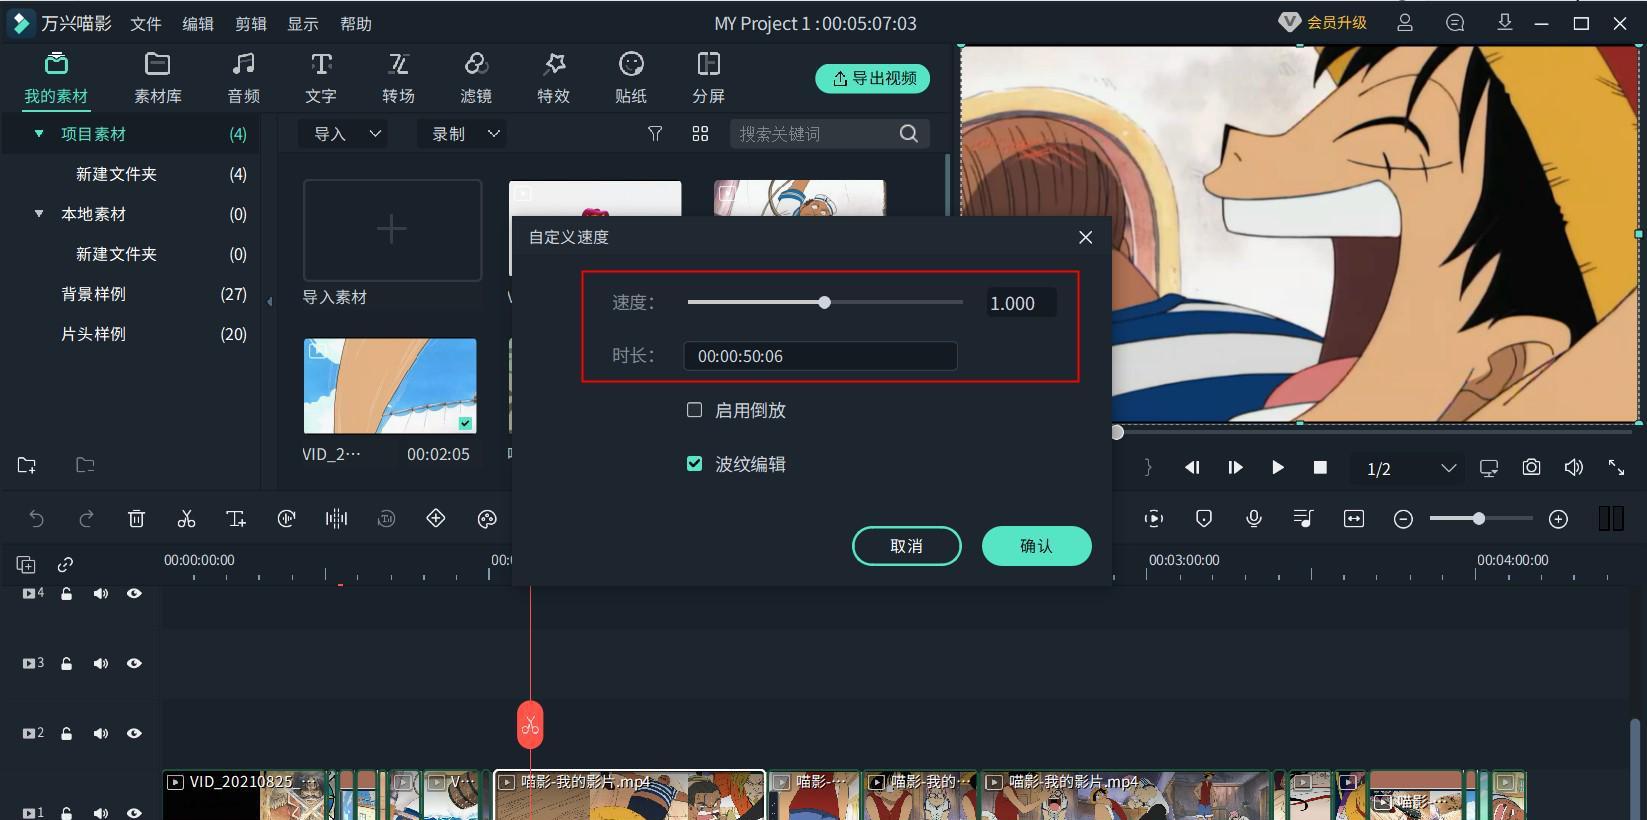Open the 转场 transitions tab

[x=398, y=78]
